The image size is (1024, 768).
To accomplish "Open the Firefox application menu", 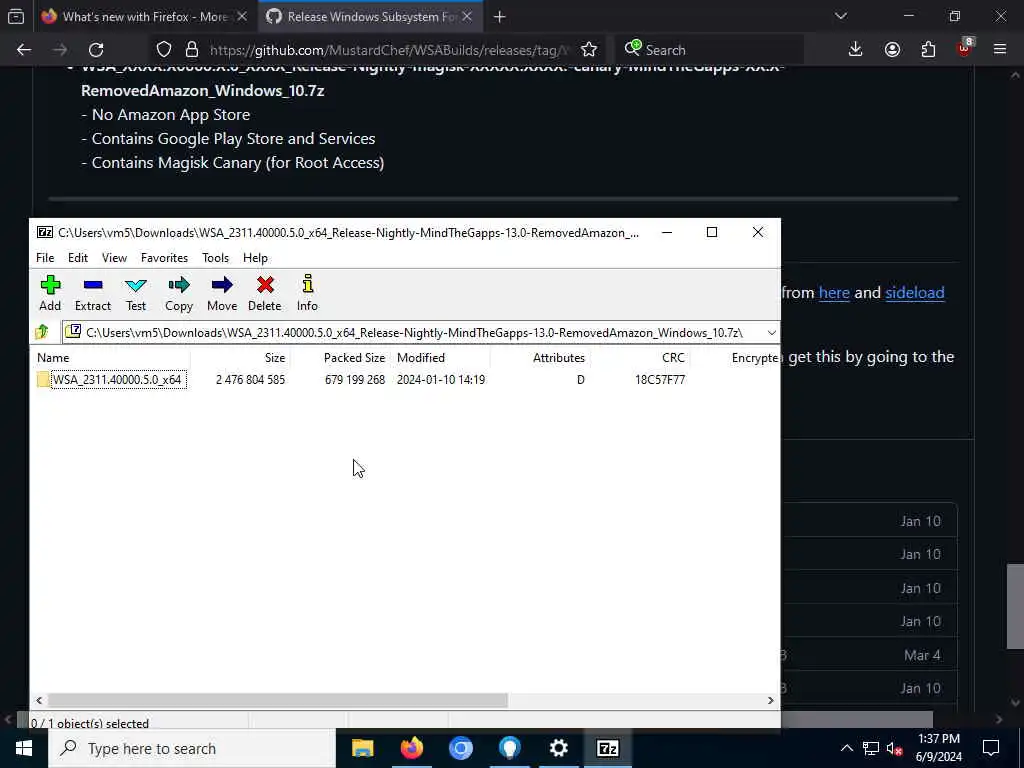I will click(1000, 50).
